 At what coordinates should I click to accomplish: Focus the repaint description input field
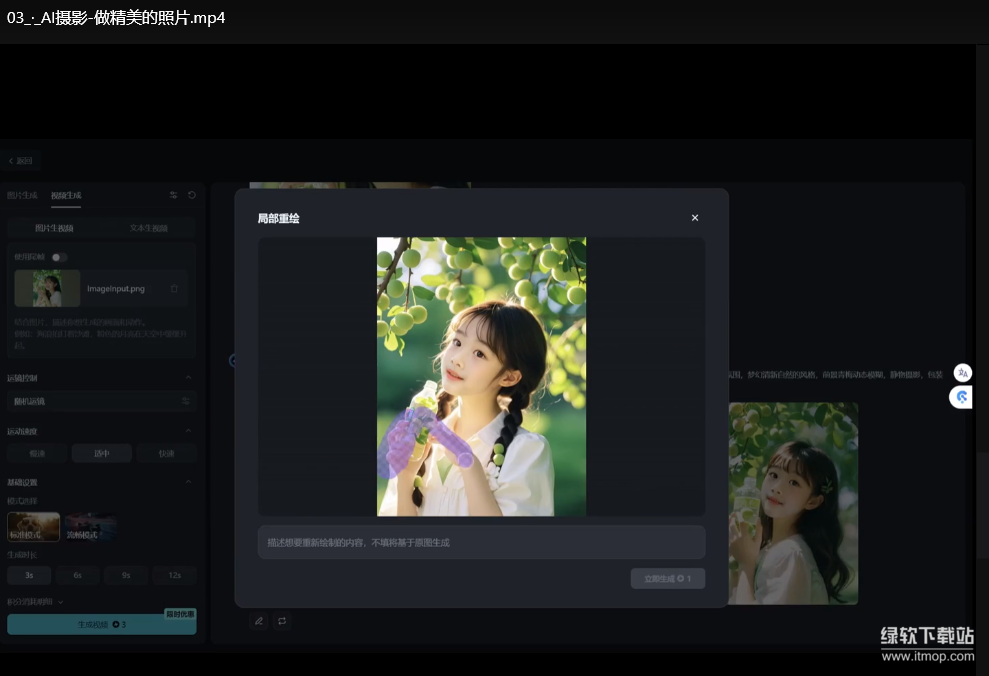pos(481,542)
